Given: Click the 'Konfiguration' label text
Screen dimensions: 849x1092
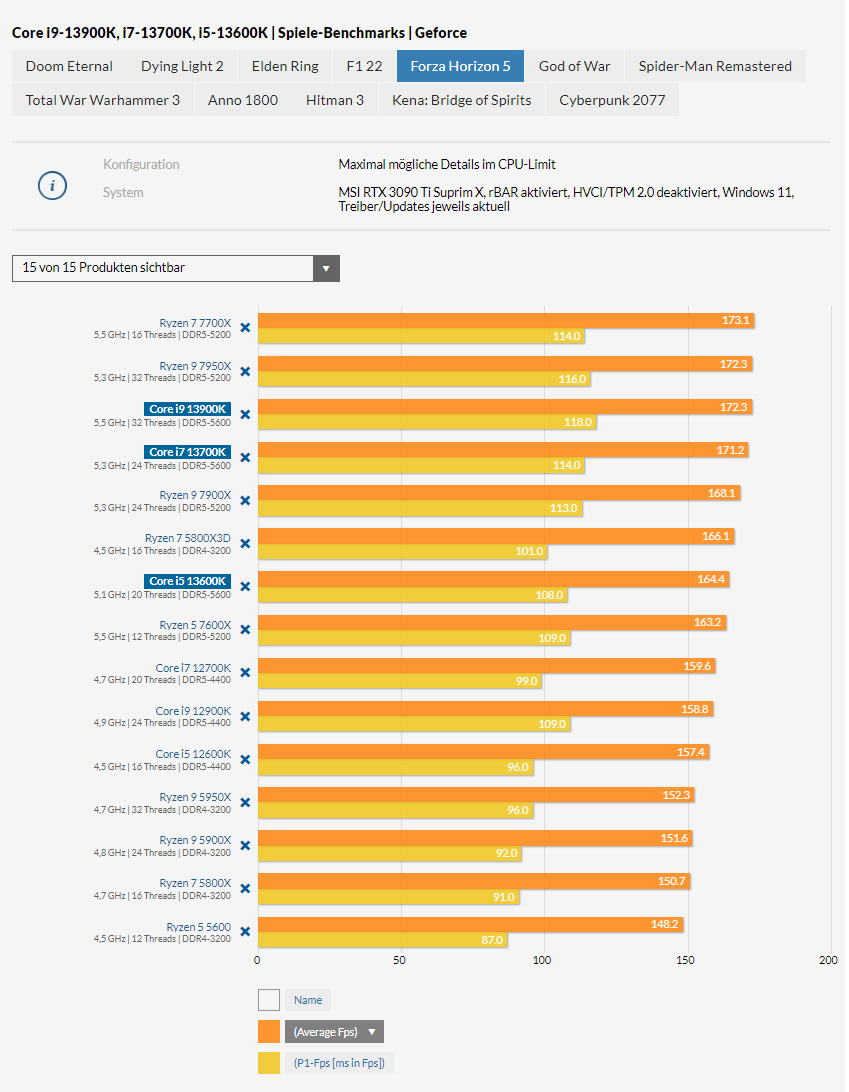Looking at the screenshot, I should click(141, 164).
